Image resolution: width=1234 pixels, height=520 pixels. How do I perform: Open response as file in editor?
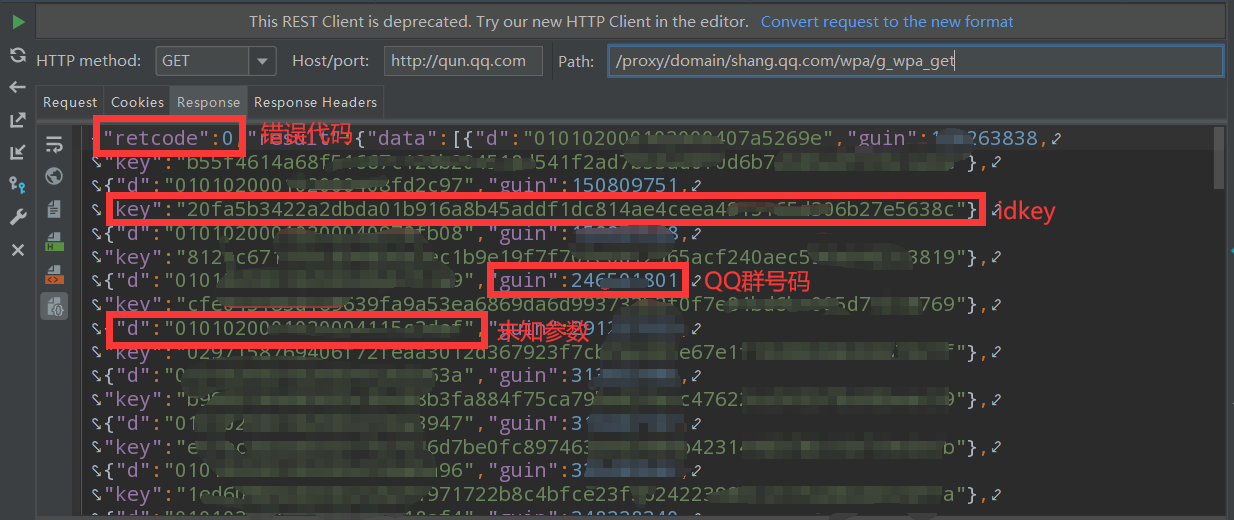click(54, 210)
